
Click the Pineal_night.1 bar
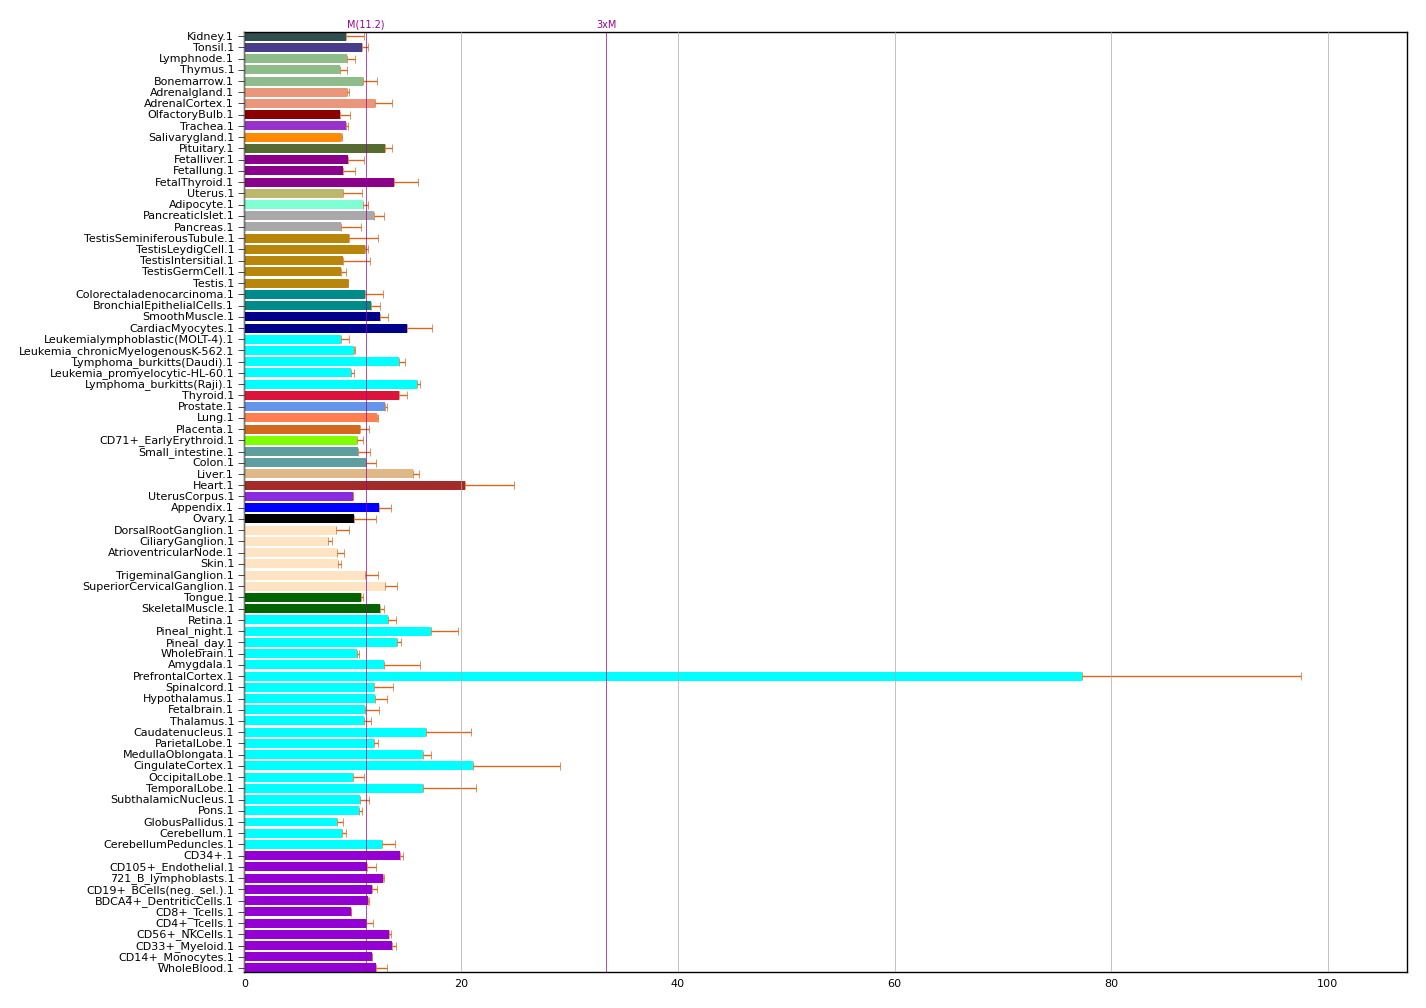tap(337, 631)
